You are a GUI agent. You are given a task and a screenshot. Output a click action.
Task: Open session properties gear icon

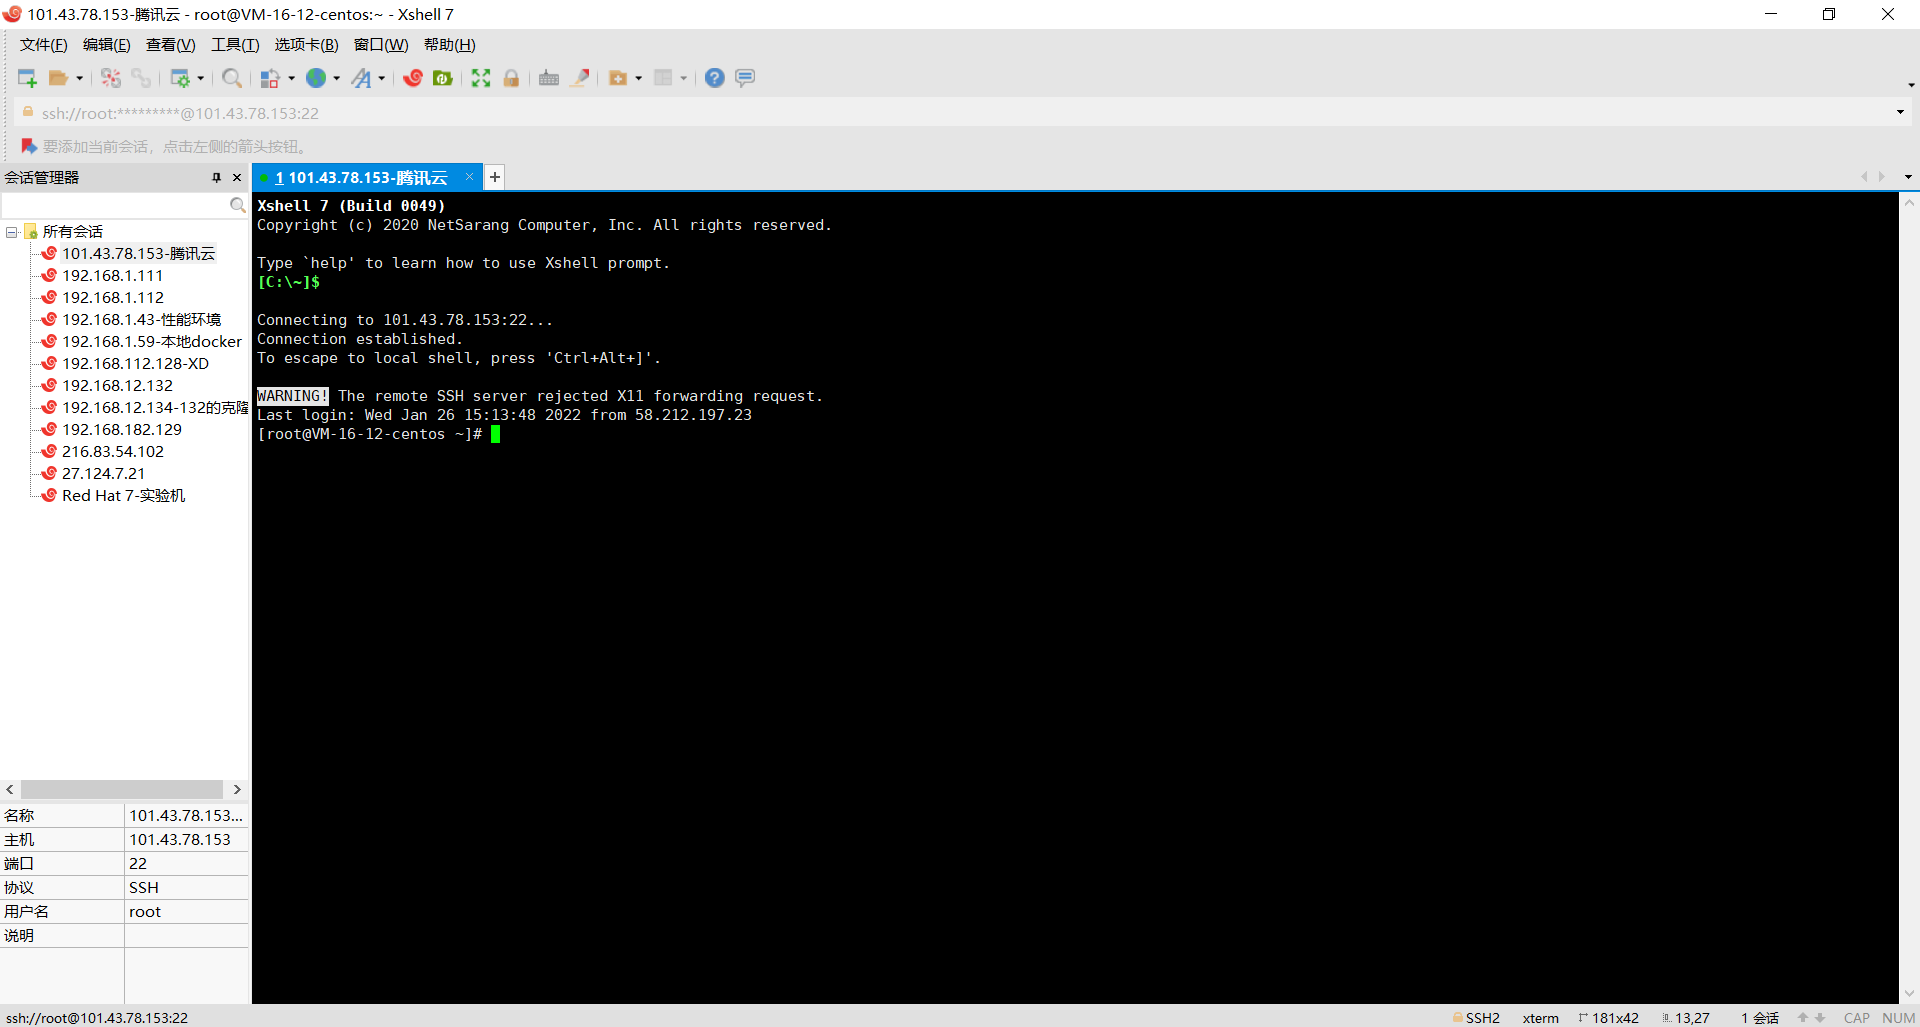point(180,78)
